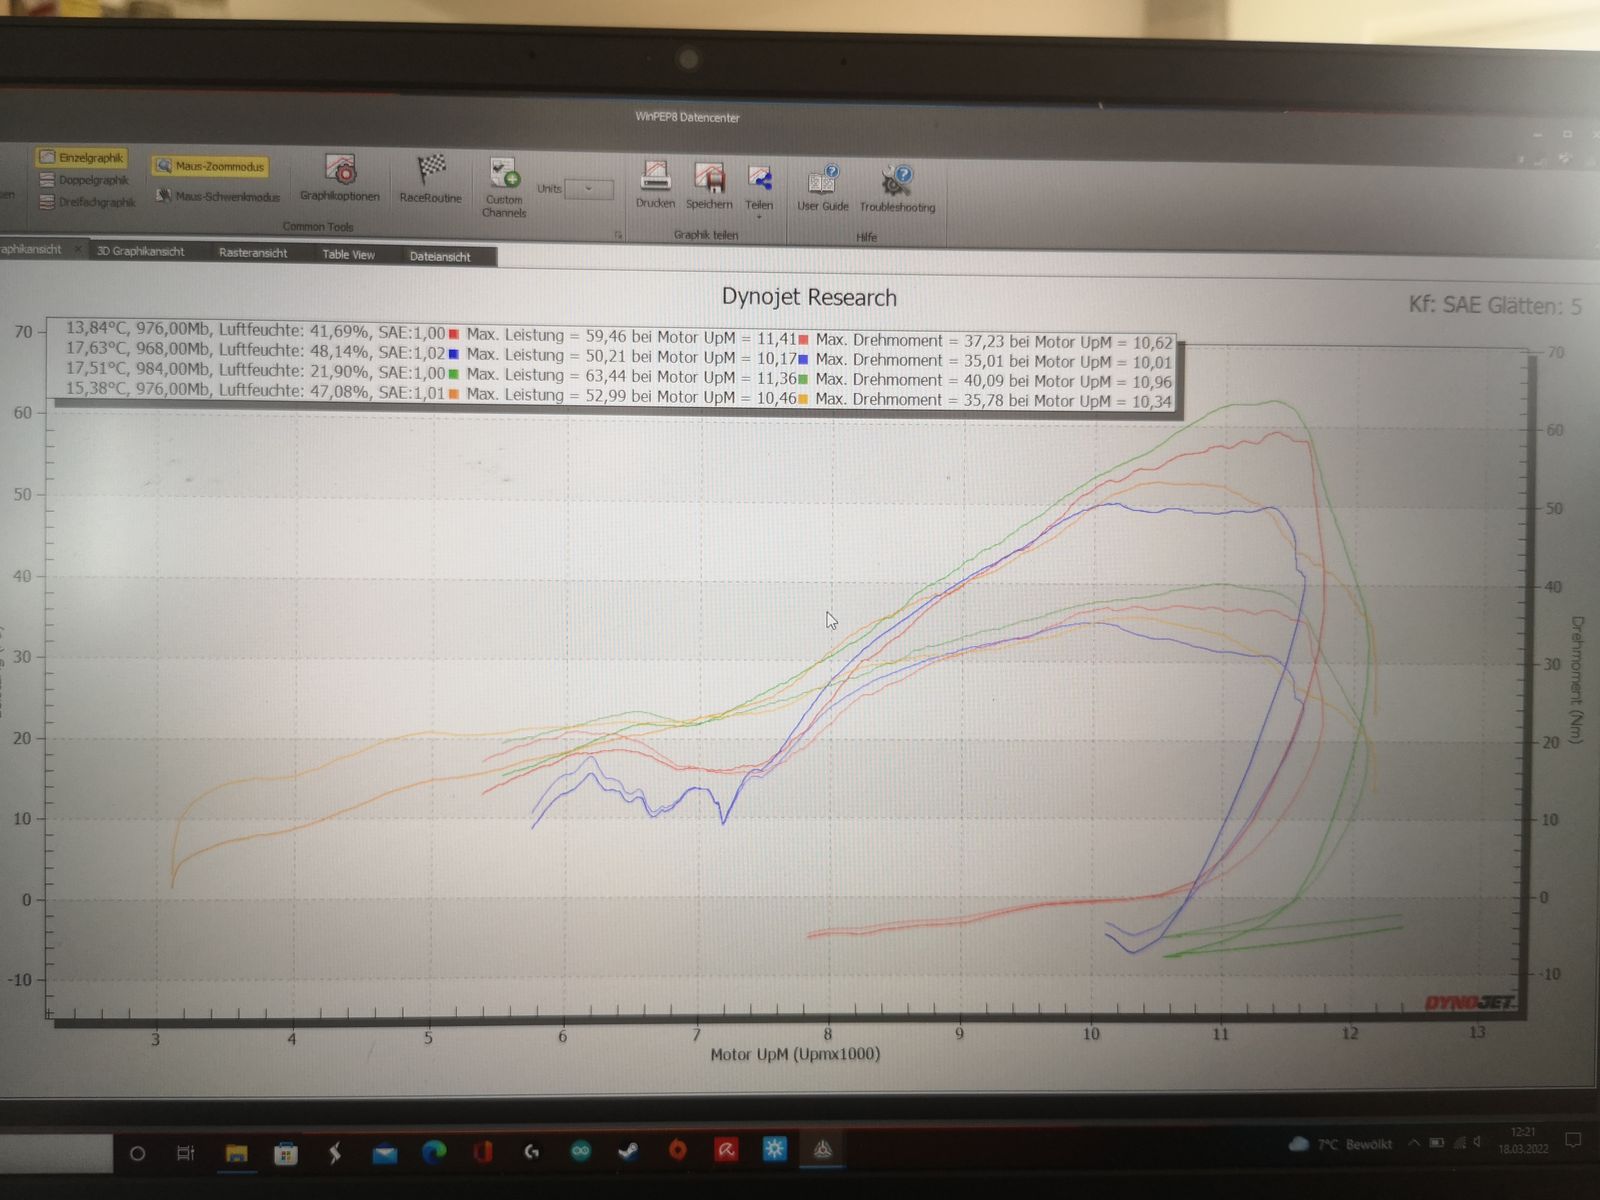1600x1200 pixels.
Task: Open the Units dropdown
Action: (588, 189)
